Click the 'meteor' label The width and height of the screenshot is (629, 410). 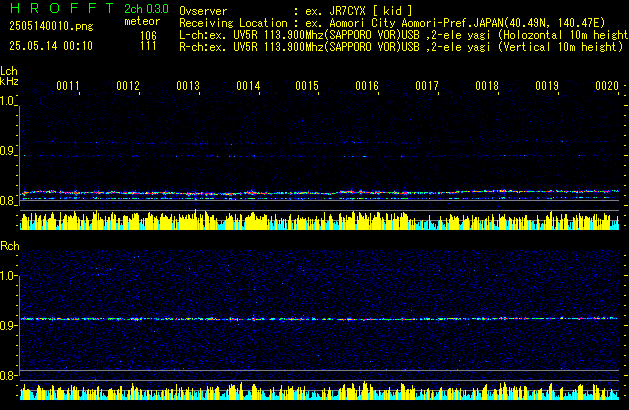pos(142,21)
